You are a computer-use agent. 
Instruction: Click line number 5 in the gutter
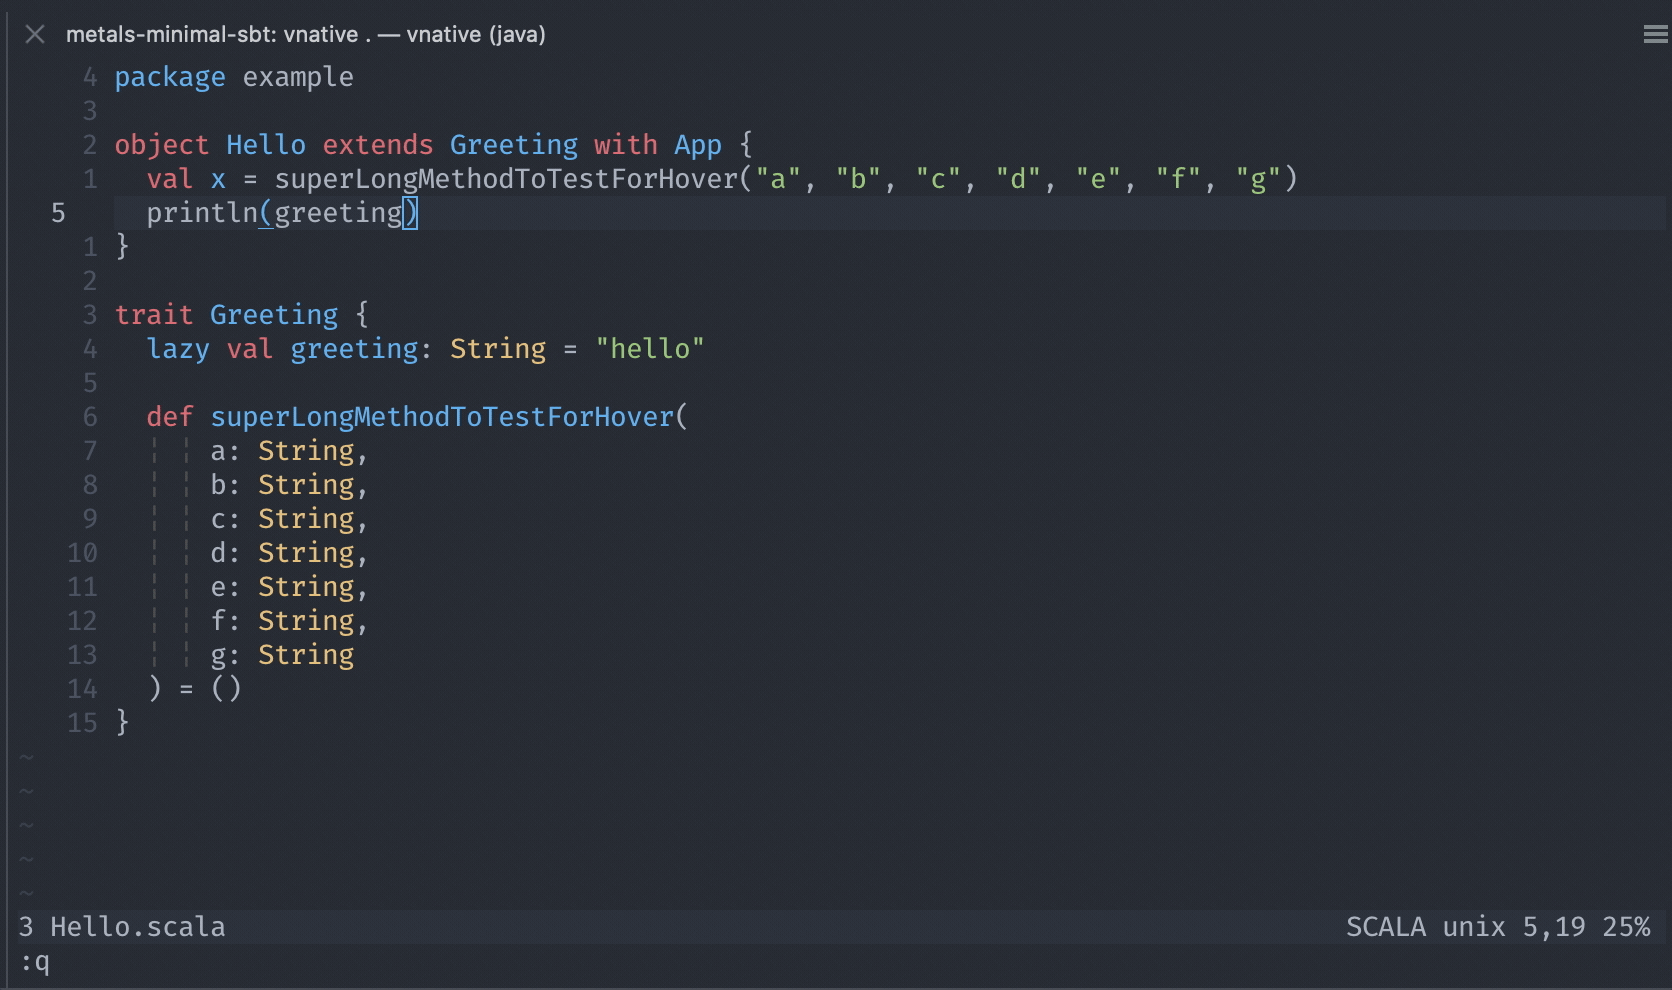(x=57, y=213)
